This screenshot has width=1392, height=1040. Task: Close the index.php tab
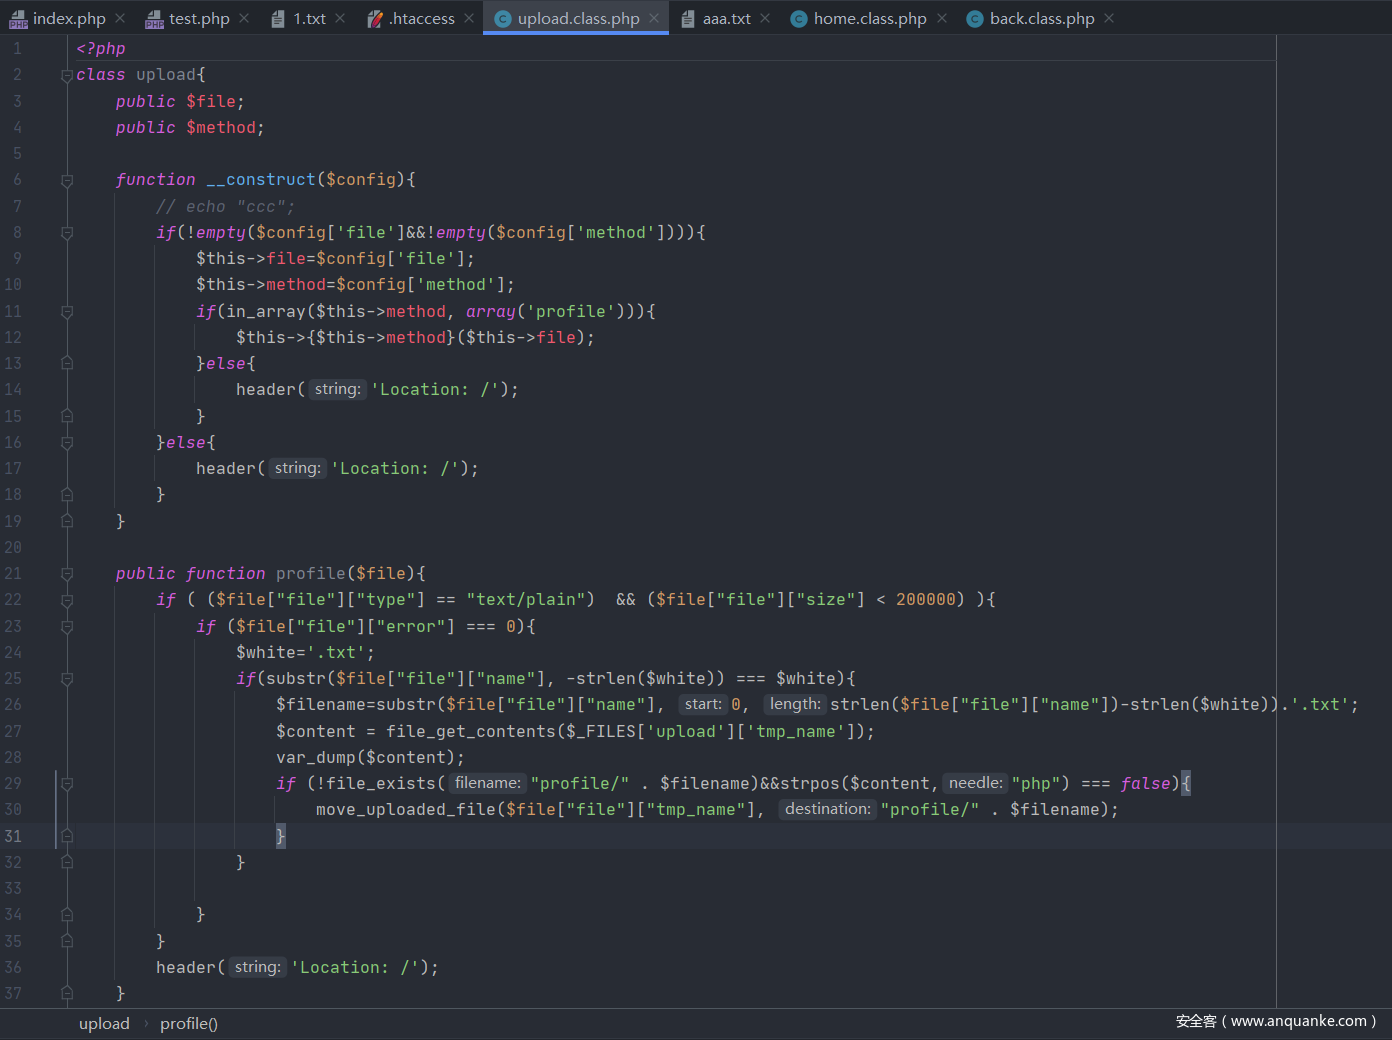coord(120,18)
